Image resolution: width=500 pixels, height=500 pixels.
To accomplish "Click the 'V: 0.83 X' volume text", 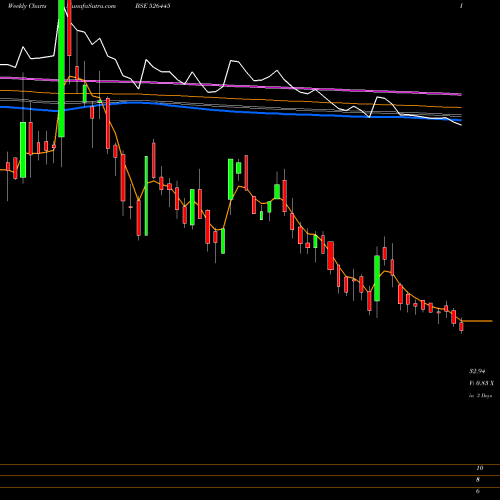I will (481, 383).
